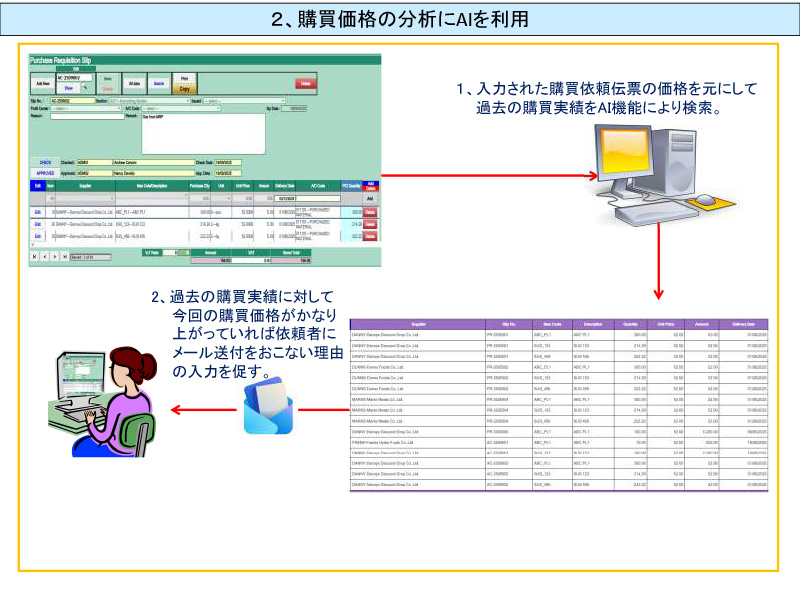Click the Edit link on first item row

[x=38, y=211]
